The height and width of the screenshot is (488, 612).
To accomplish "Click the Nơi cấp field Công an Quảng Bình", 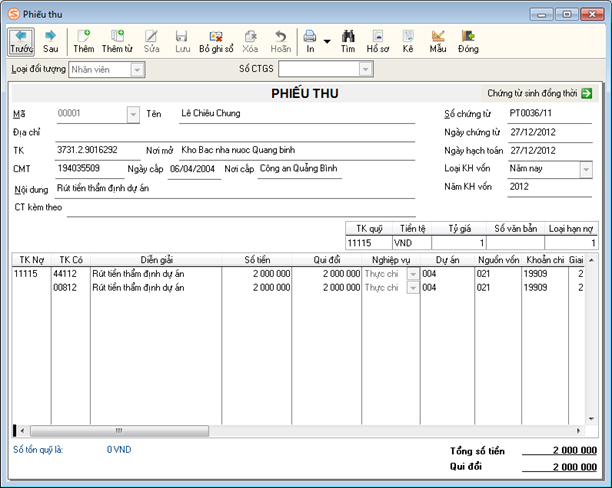I will [x=300, y=169].
